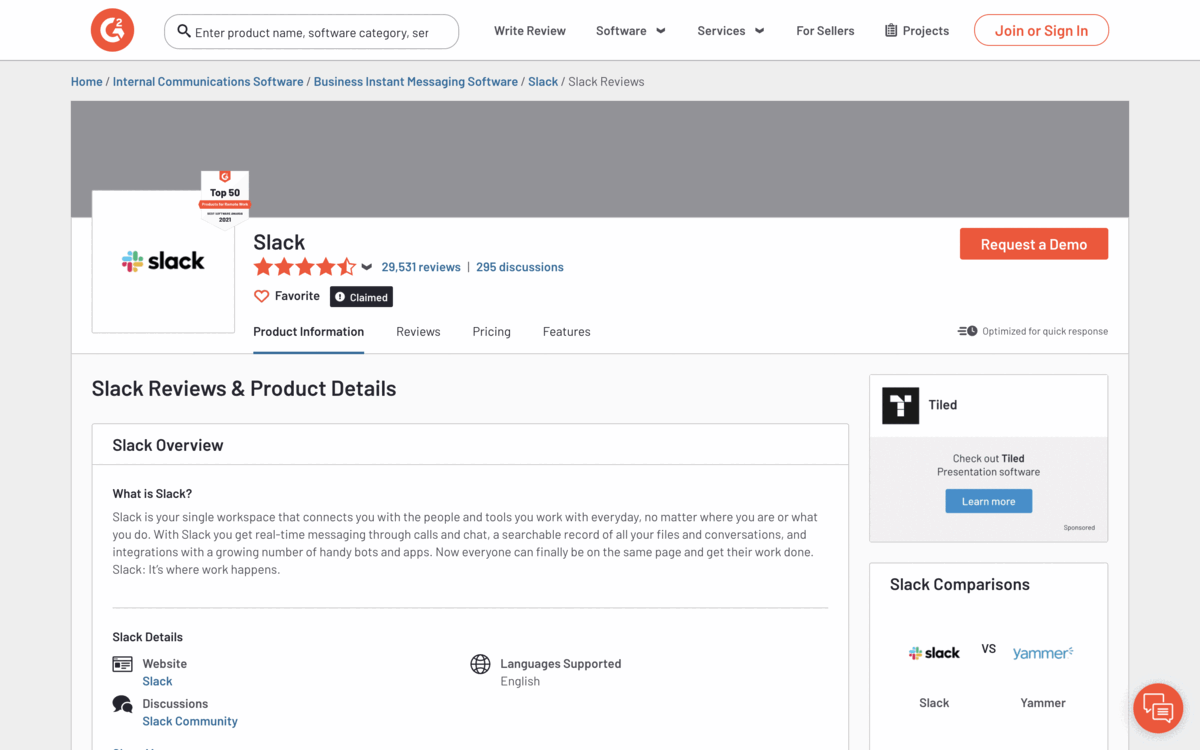Expand the Services dropdown menu

[x=731, y=31]
